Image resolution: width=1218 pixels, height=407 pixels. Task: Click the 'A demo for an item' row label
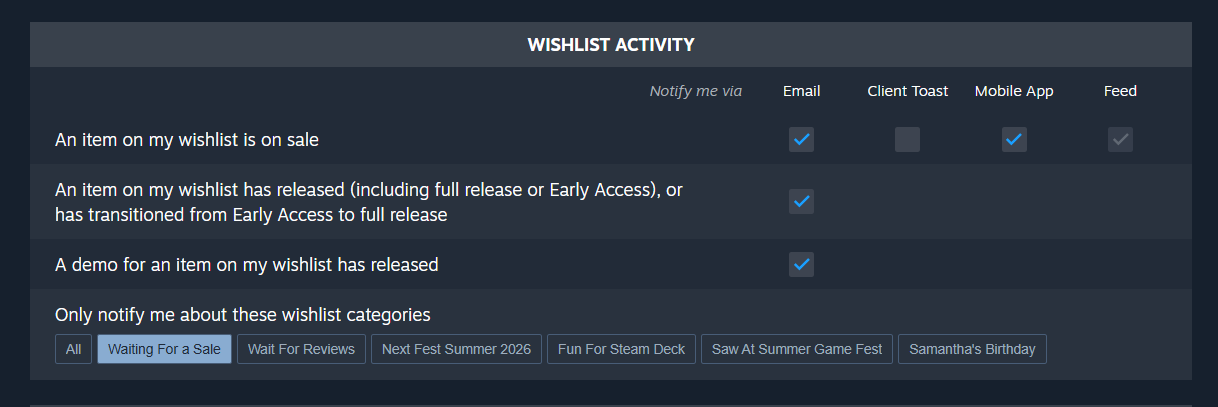247,265
